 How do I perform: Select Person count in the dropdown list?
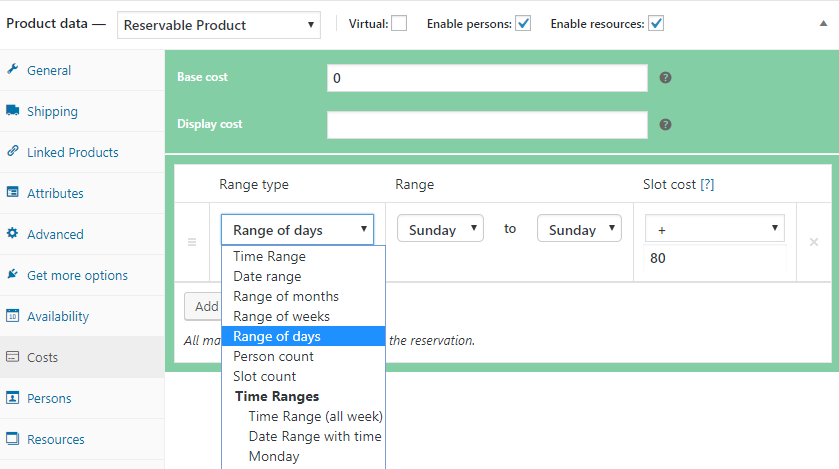coord(273,356)
